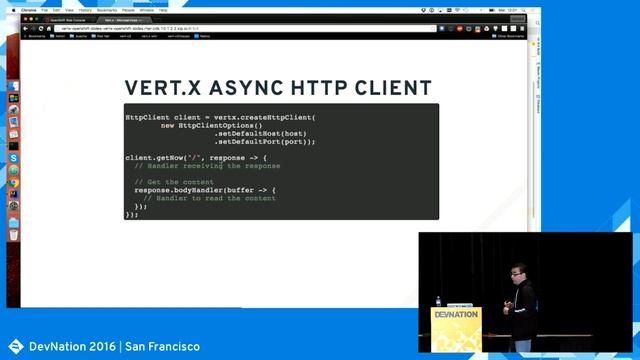Image resolution: width=640 pixels, height=360 pixels.
Task: Open the Edit menu
Action: (56, 10)
